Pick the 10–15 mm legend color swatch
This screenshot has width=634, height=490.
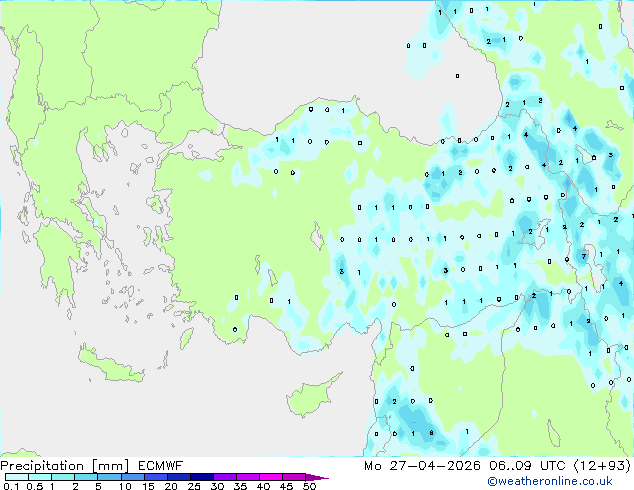click(133, 477)
